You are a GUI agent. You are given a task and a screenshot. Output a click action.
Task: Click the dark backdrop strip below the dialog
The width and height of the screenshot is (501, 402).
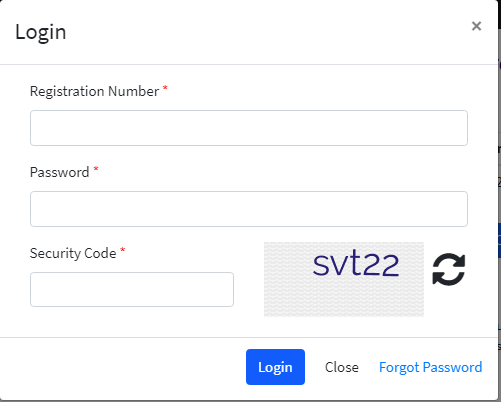coord(250,401)
